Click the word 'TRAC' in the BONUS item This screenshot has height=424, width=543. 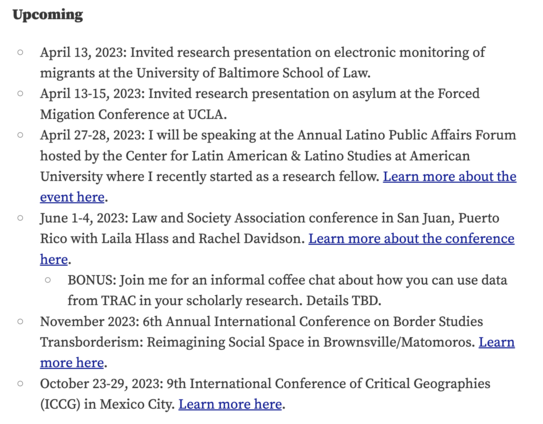click(x=118, y=301)
